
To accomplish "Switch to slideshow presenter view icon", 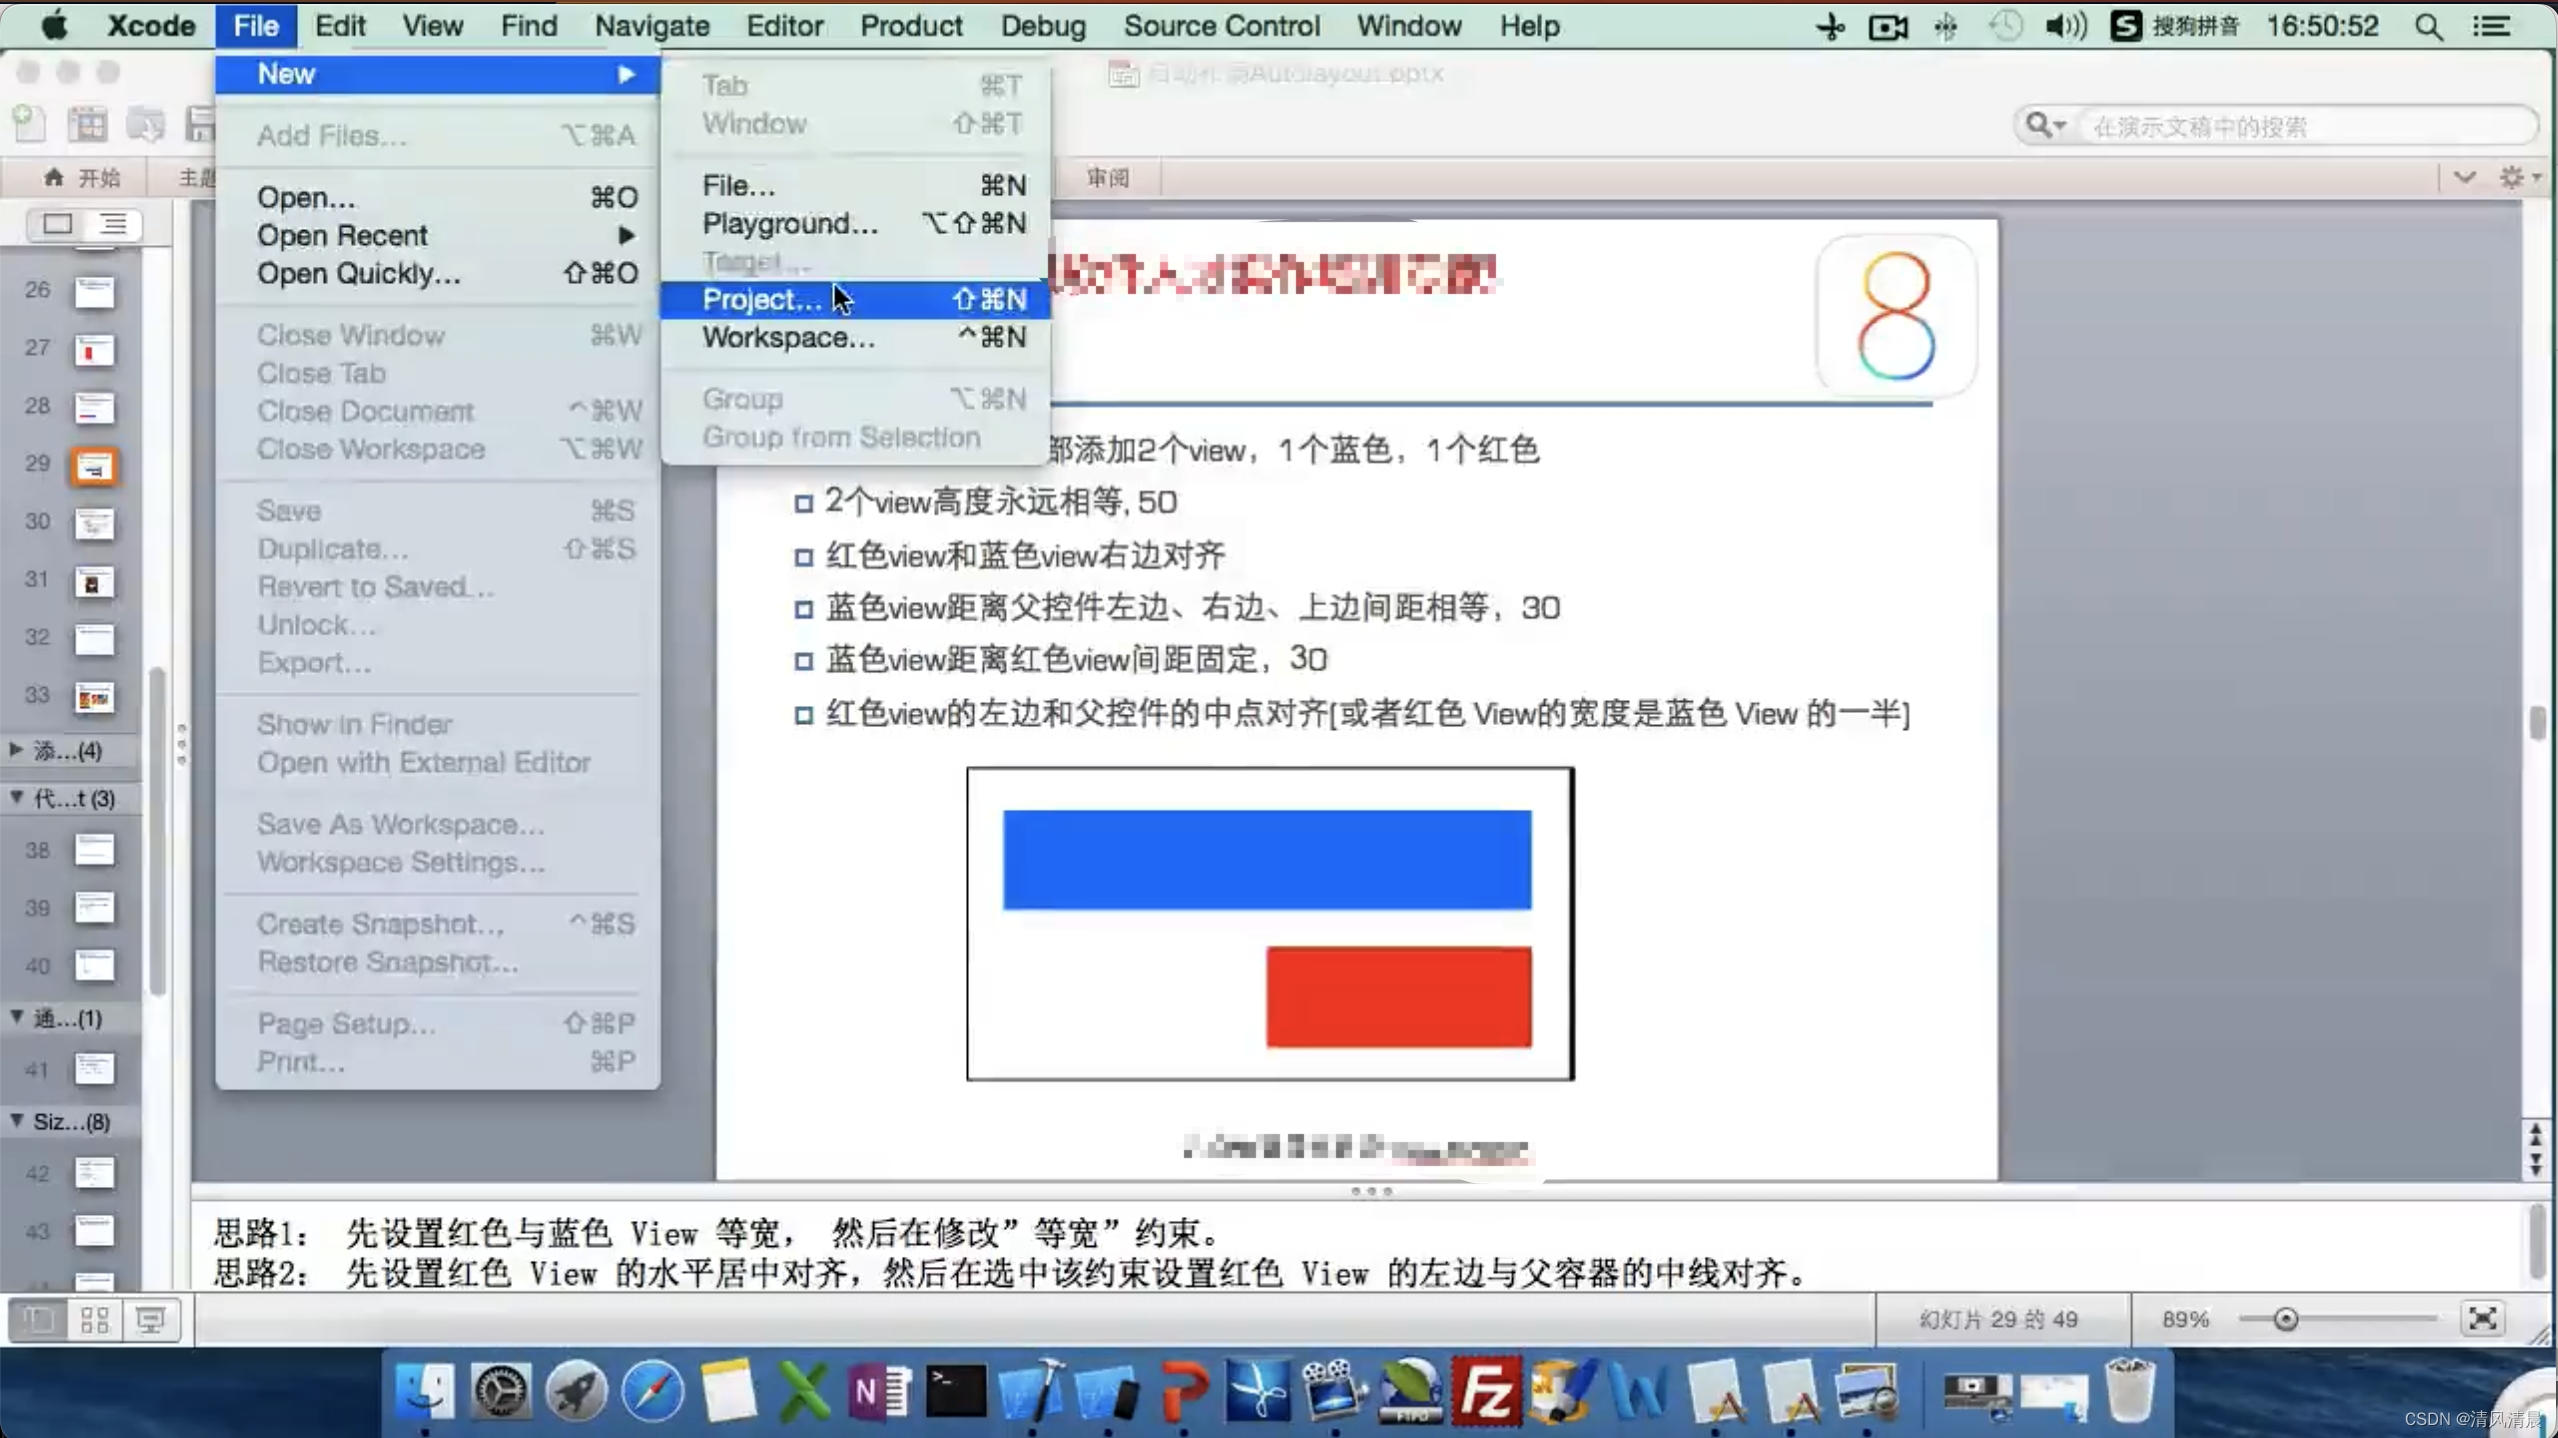I will point(151,1320).
